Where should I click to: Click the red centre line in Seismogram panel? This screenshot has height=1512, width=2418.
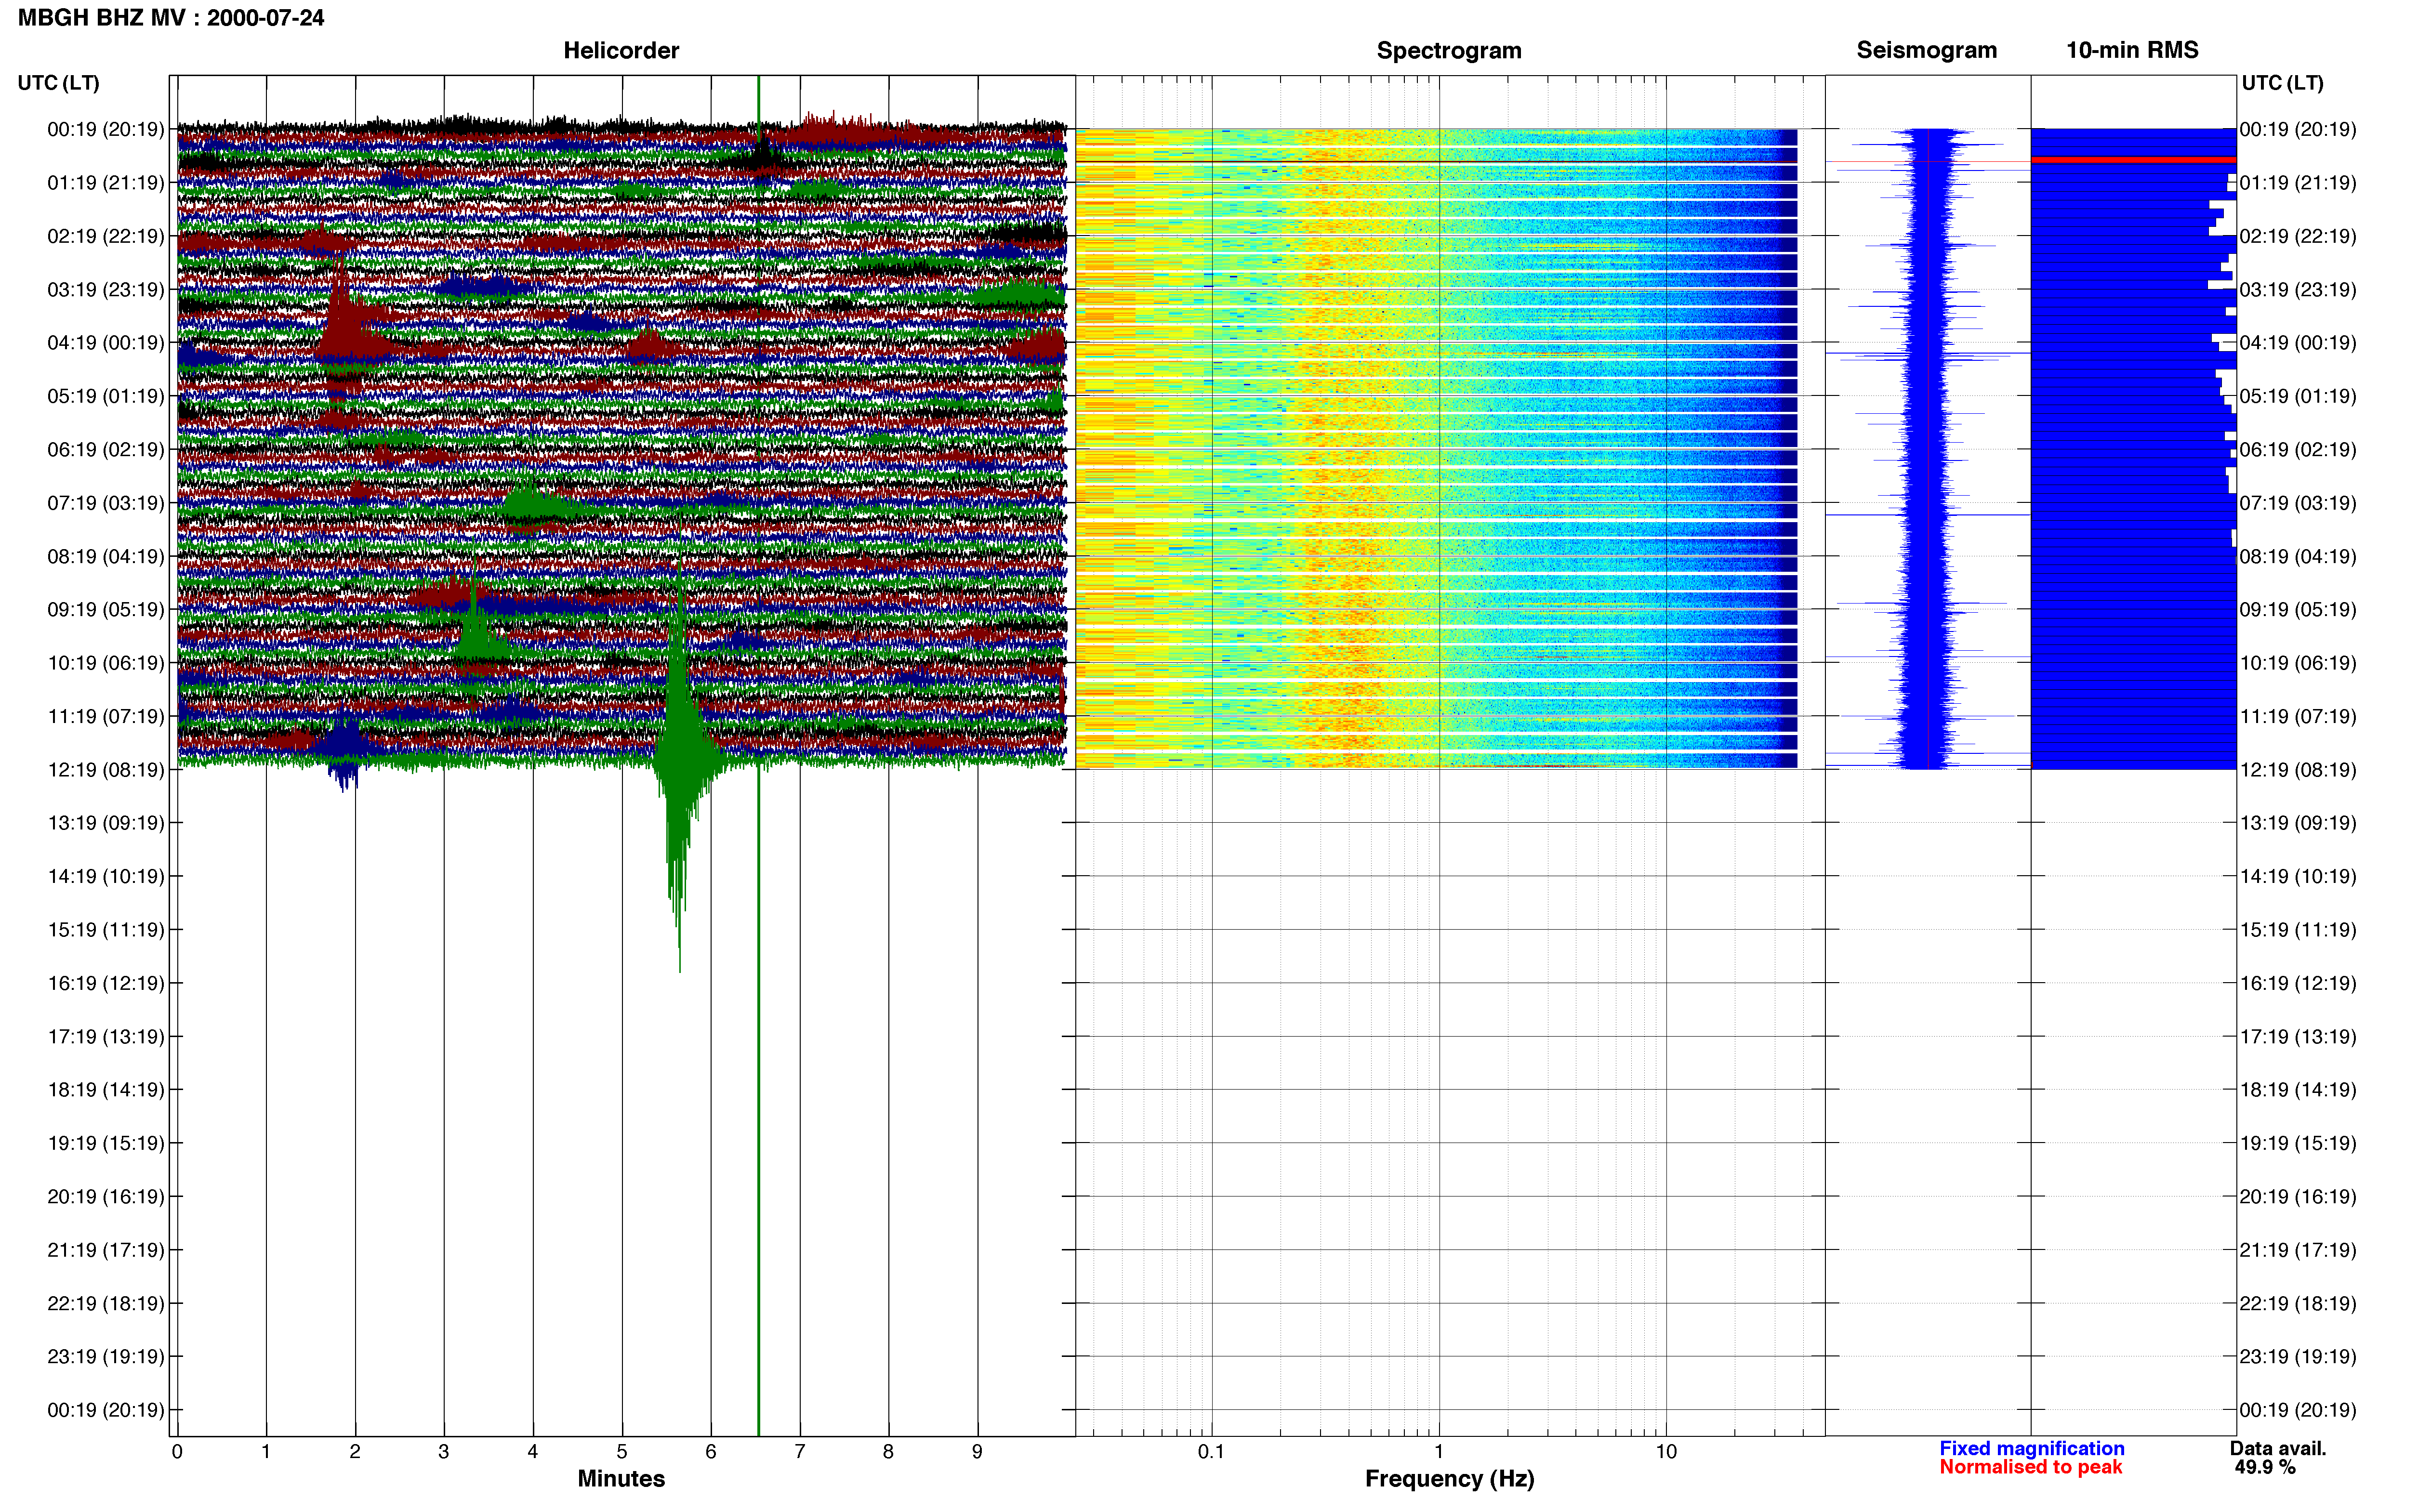point(1927,448)
